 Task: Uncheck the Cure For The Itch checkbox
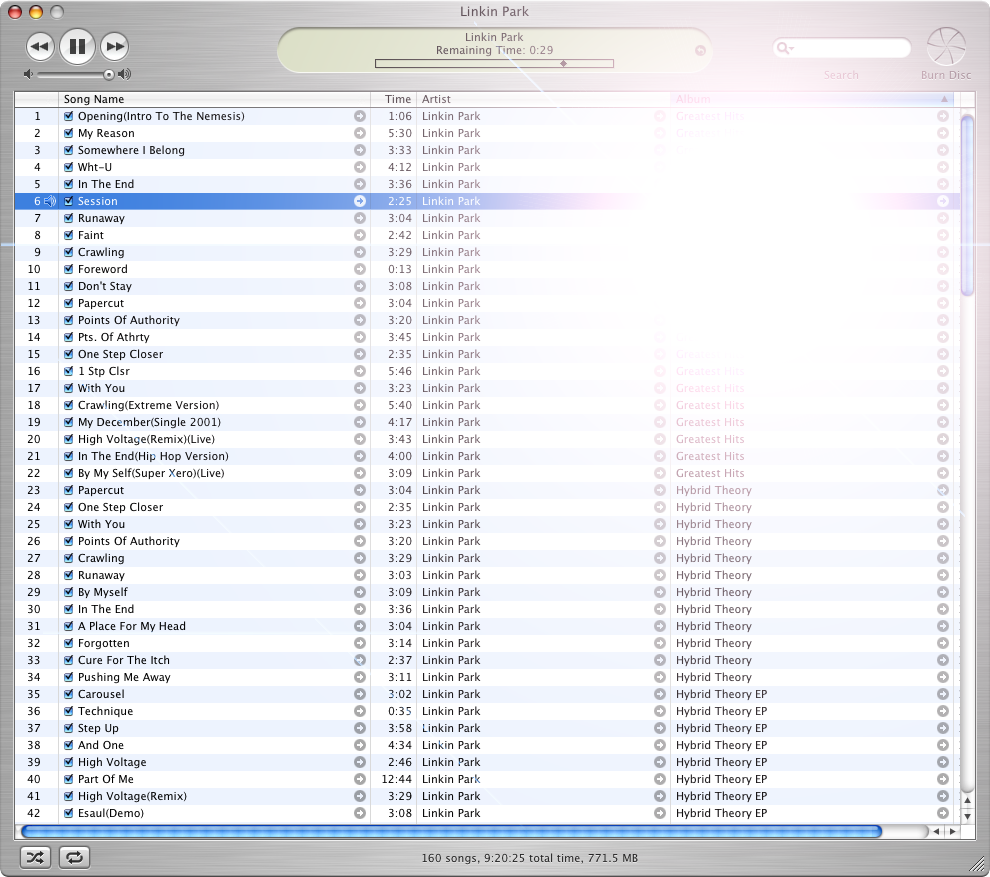(x=69, y=660)
